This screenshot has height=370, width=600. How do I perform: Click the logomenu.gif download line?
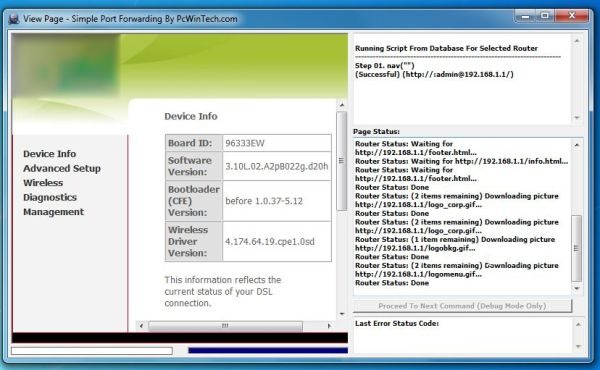click(x=457, y=270)
